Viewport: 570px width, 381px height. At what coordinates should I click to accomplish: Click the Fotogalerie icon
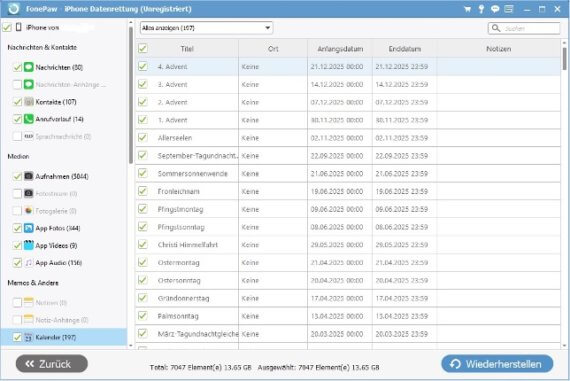pos(29,210)
